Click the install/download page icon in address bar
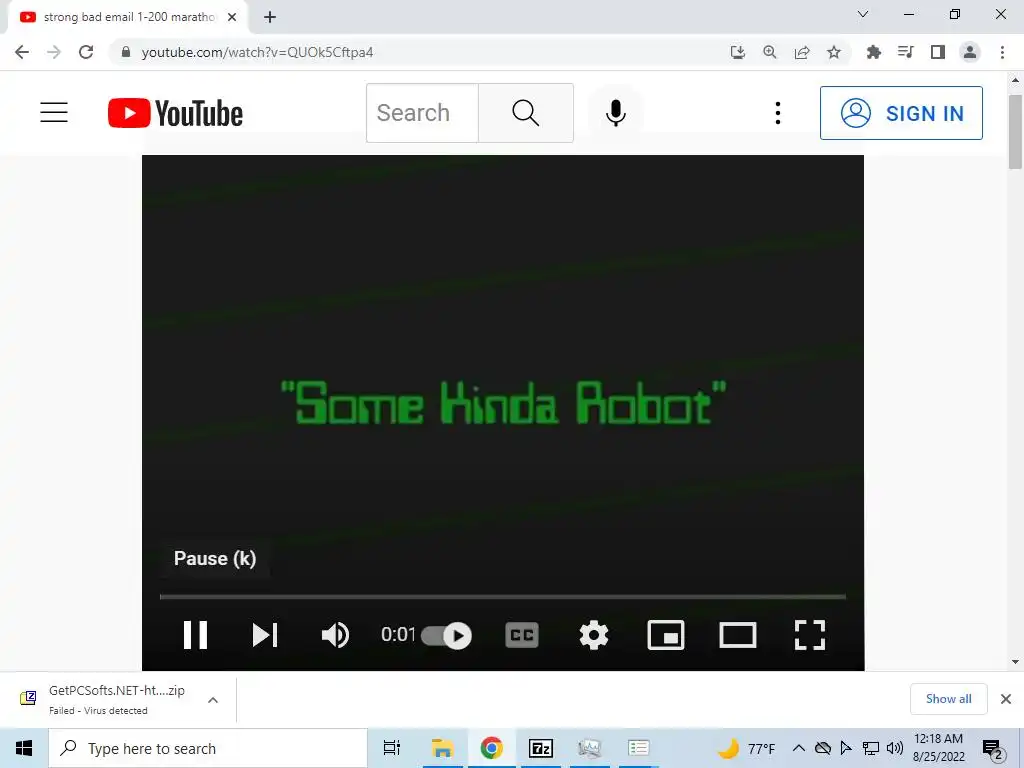1024x768 pixels. (738, 52)
